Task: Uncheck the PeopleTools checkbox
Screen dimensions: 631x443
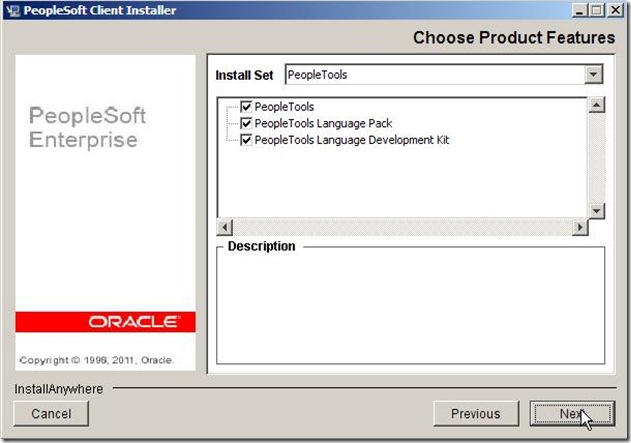Action: [x=246, y=107]
